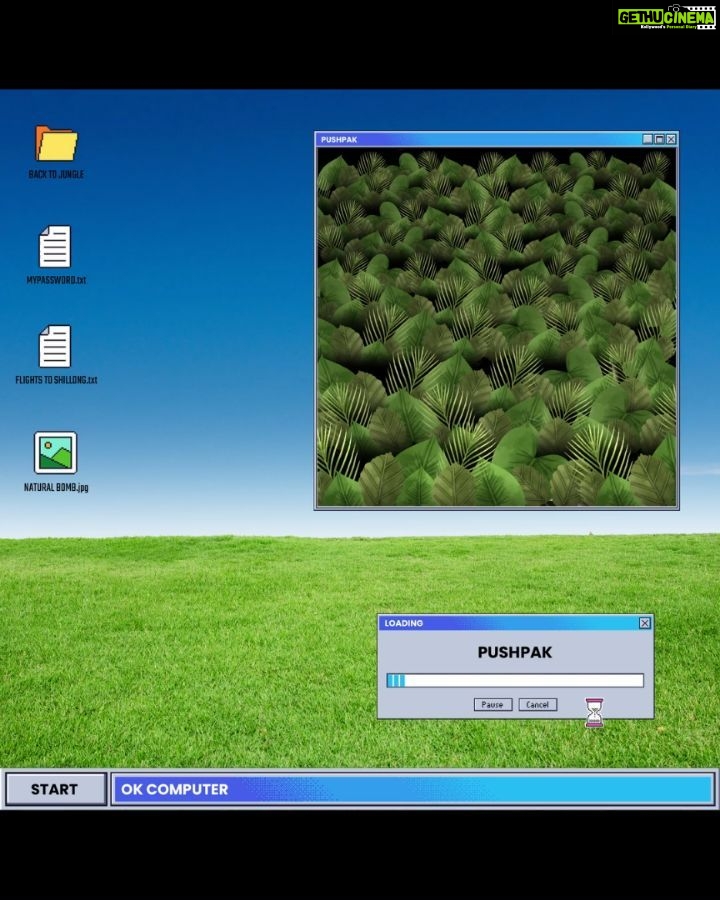Maximize the PUSHPAK window

pos(660,139)
